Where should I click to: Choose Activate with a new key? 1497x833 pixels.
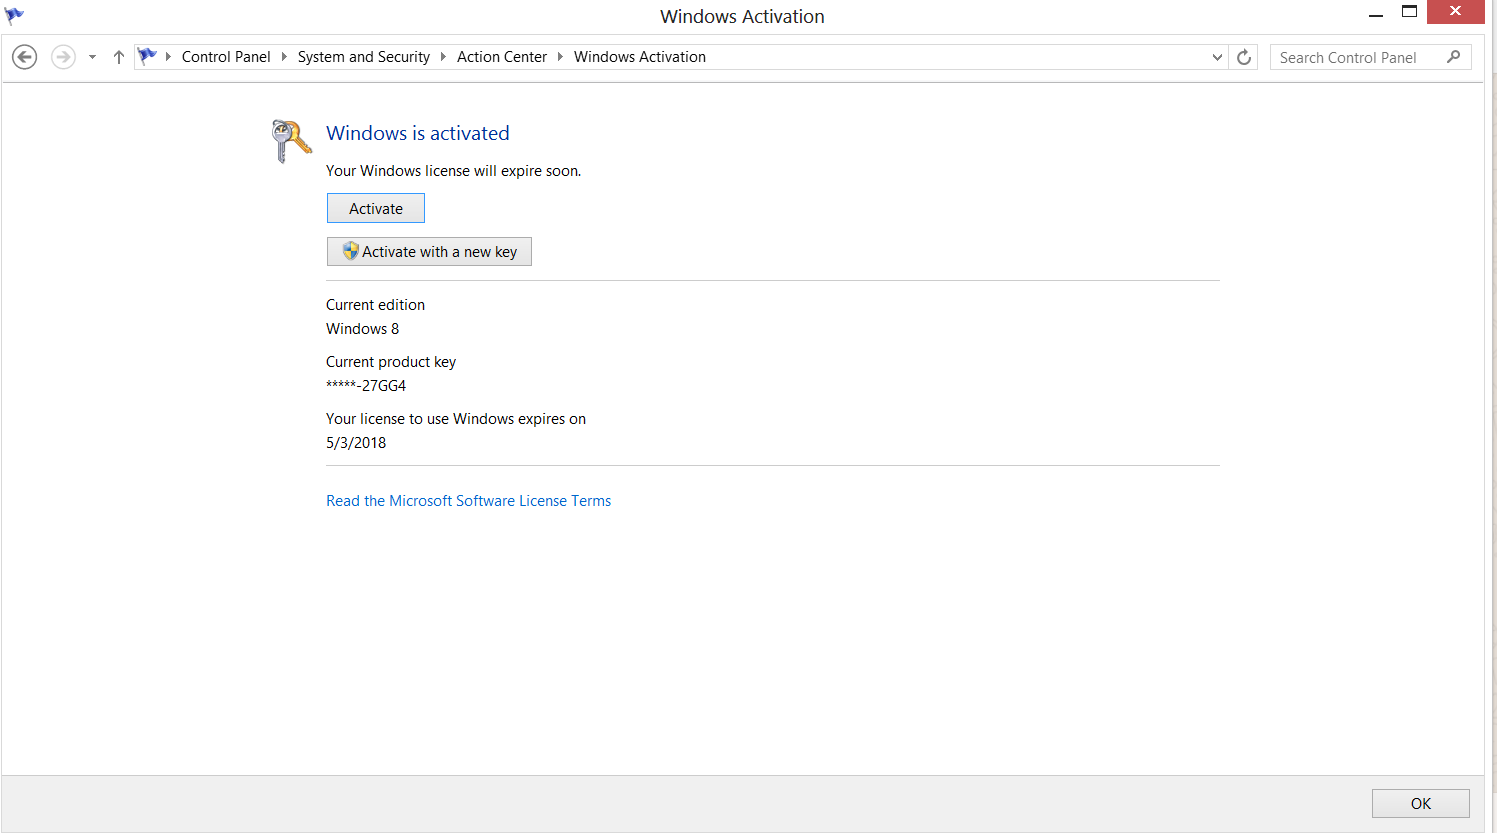tap(429, 251)
